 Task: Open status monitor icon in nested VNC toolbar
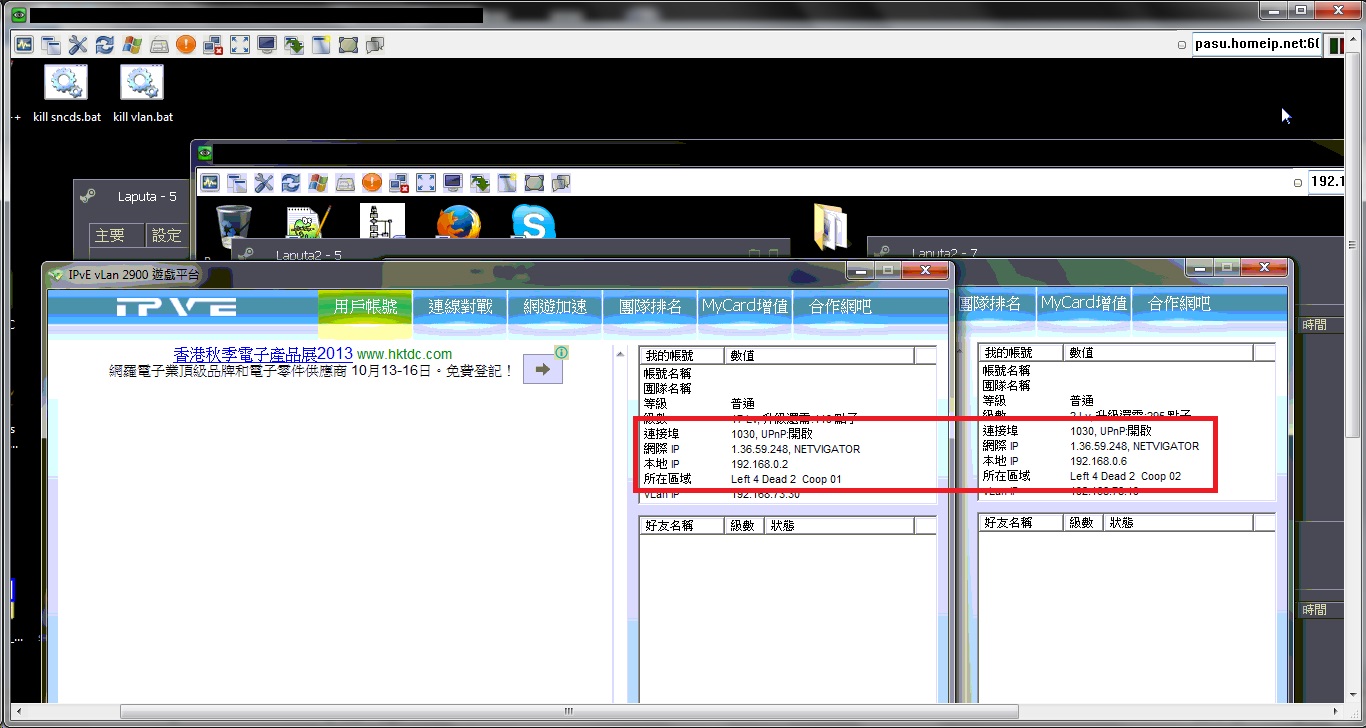coord(210,182)
